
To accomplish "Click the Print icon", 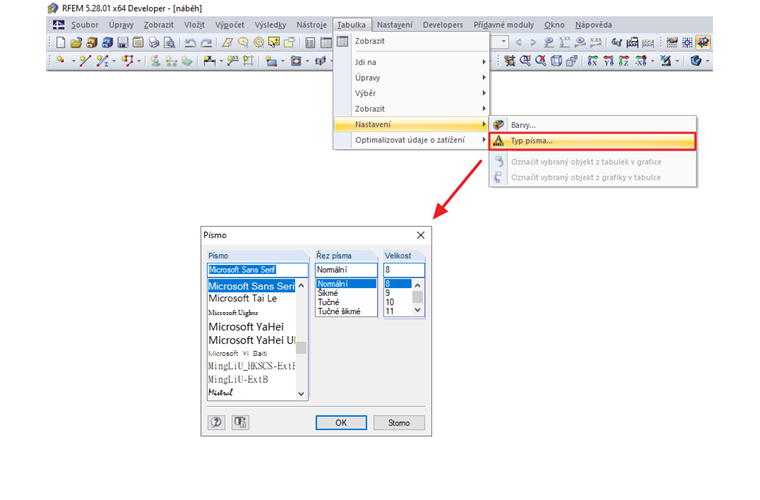I will point(154,43).
